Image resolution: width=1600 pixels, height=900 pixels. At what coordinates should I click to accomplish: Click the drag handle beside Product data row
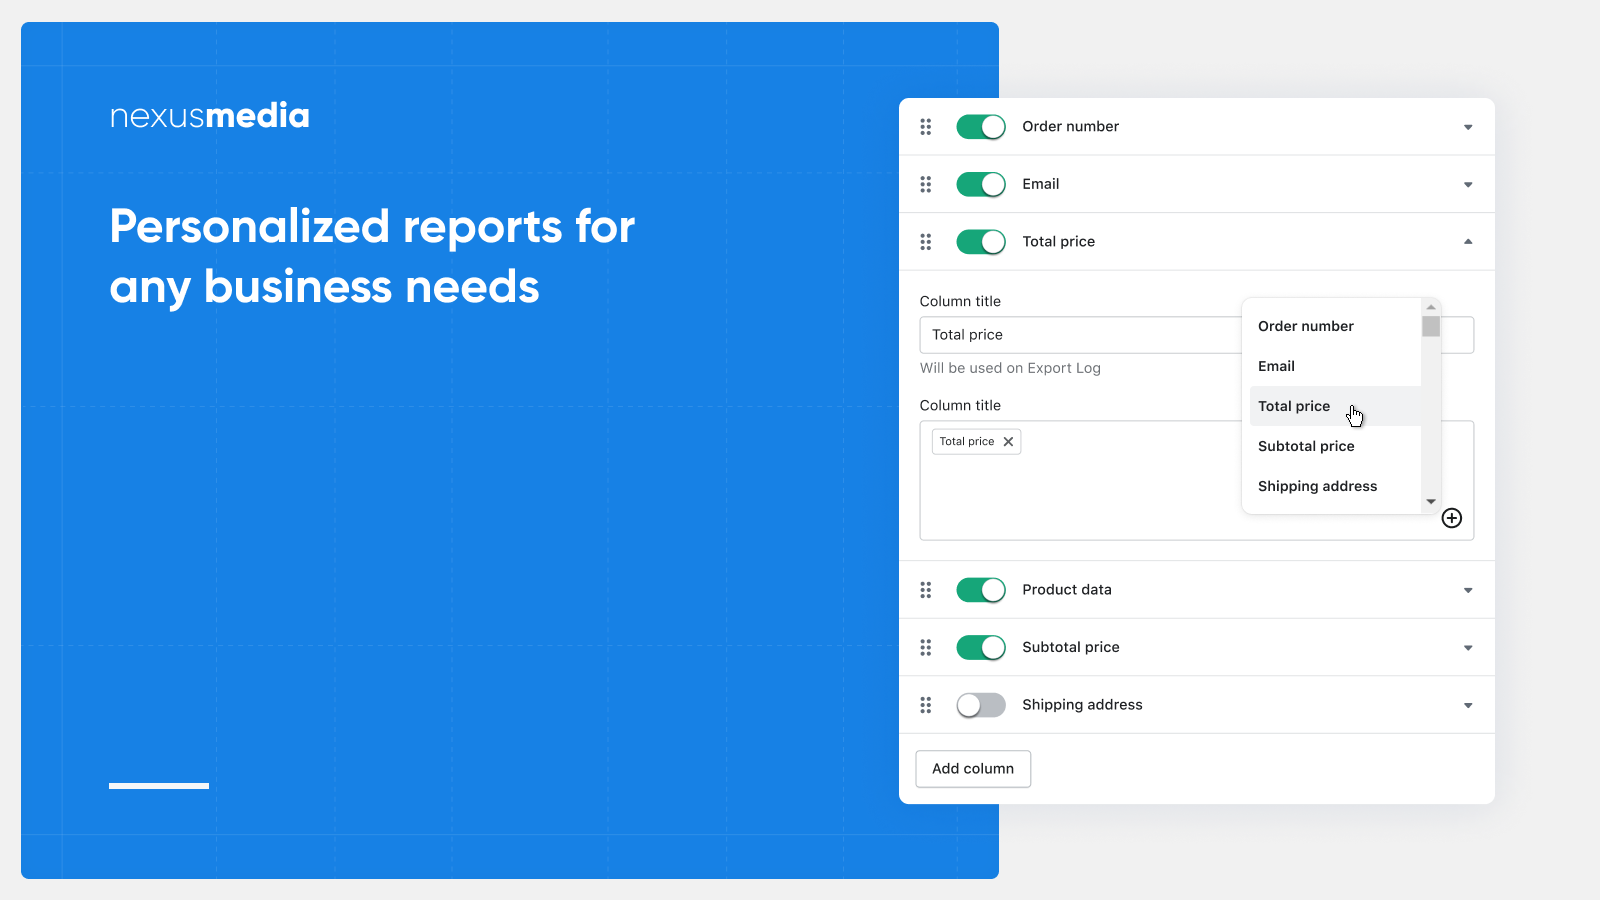click(x=926, y=590)
